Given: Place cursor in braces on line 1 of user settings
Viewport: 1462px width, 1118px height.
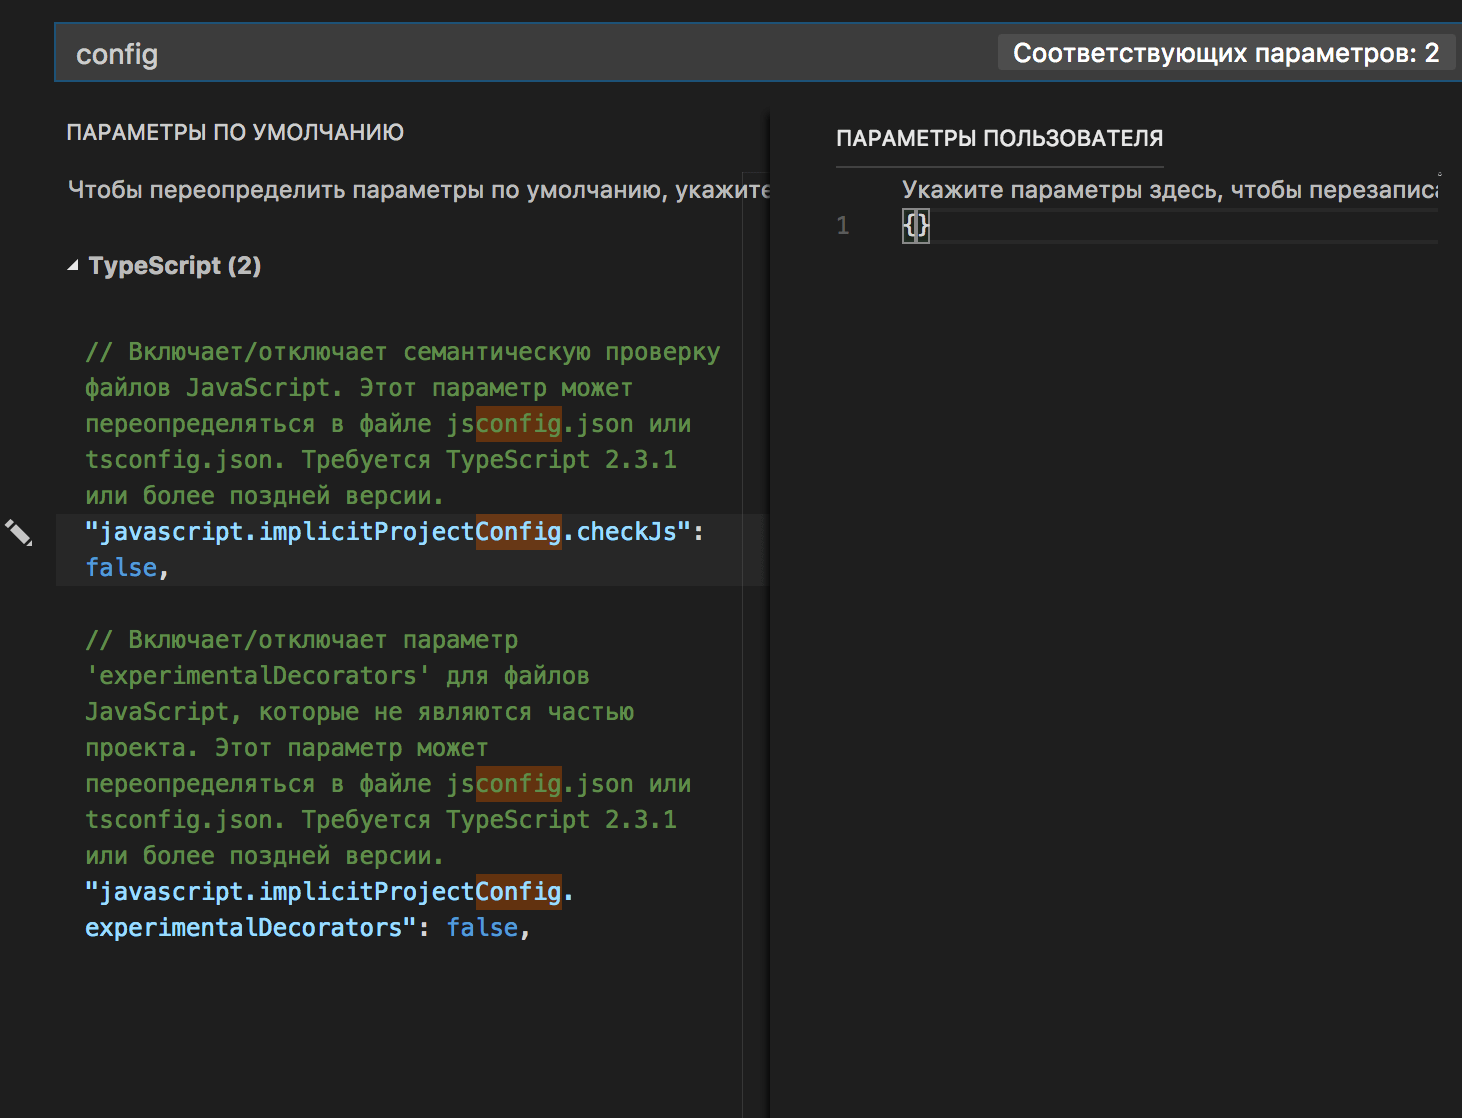Looking at the screenshot, I should 916,225.
